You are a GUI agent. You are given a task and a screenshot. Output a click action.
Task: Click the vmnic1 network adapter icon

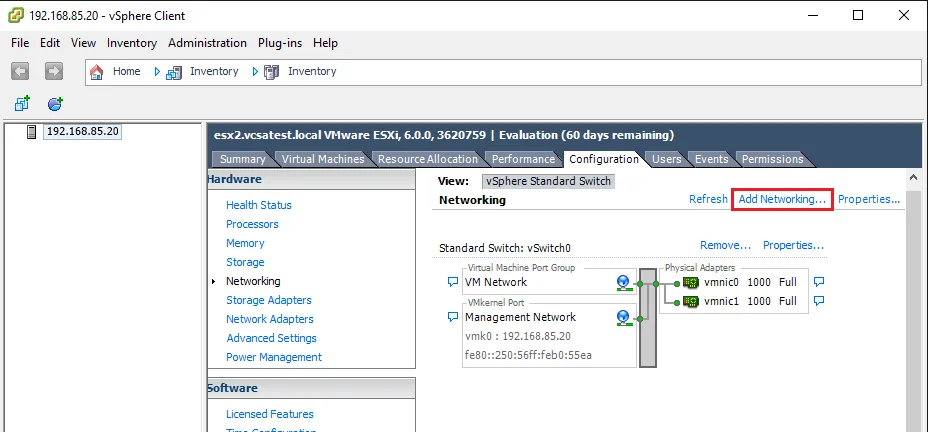(x=689, y=301)
